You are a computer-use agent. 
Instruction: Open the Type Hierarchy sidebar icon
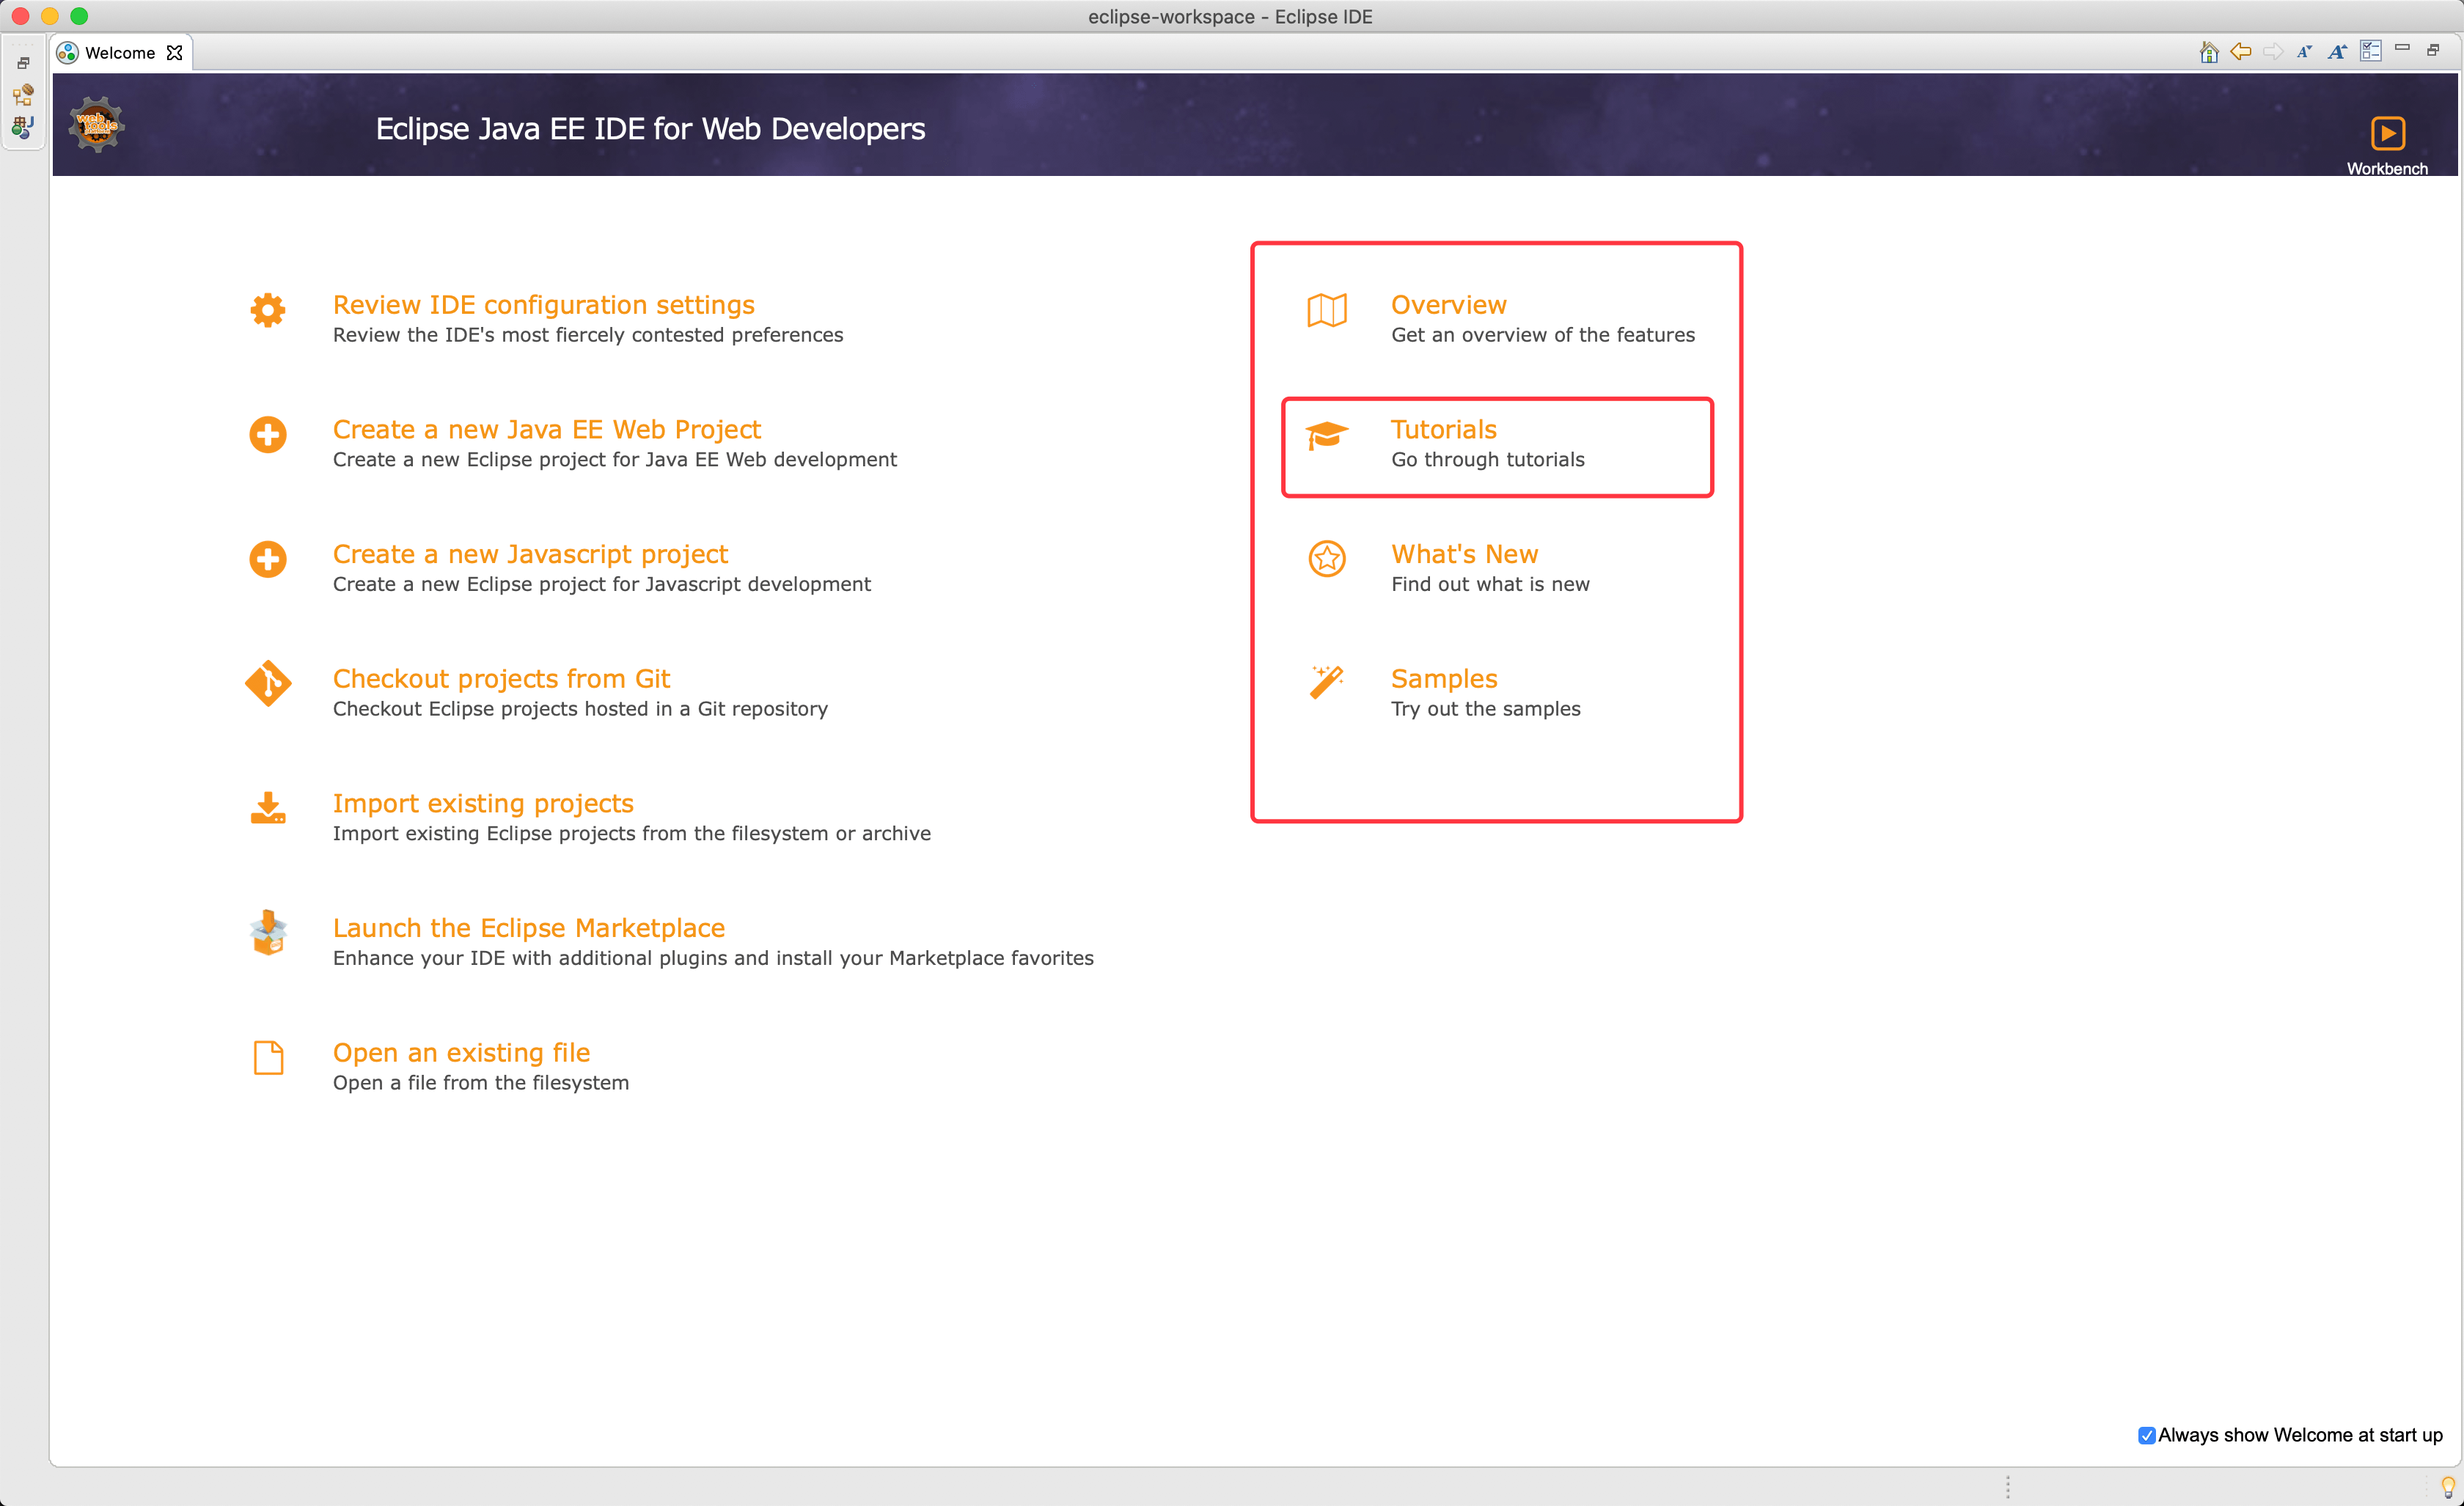click(23, 95)
